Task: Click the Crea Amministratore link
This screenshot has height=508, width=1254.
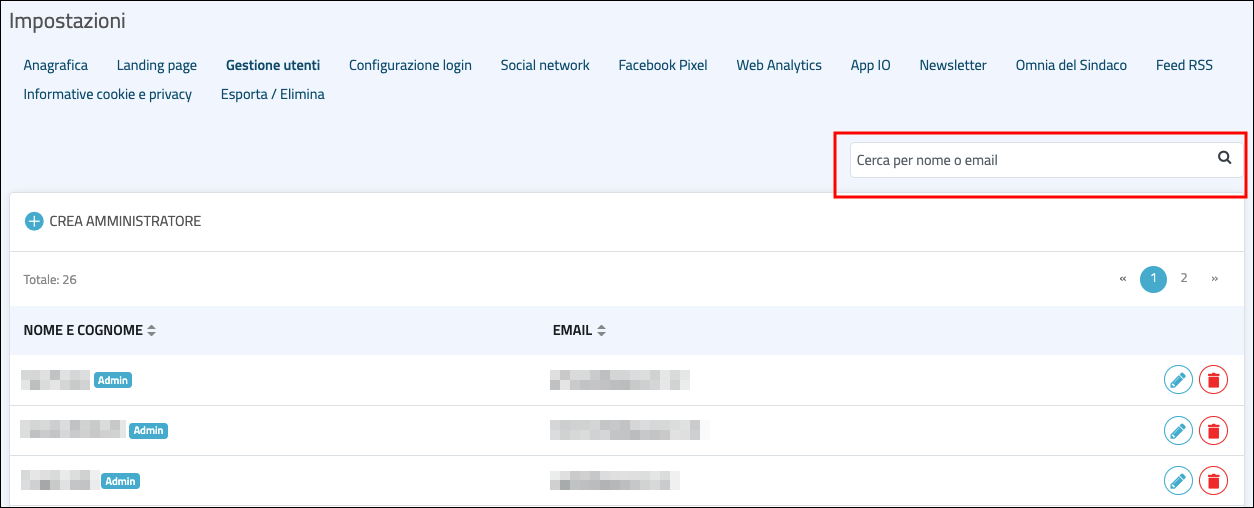Action: tap(125, 221)
